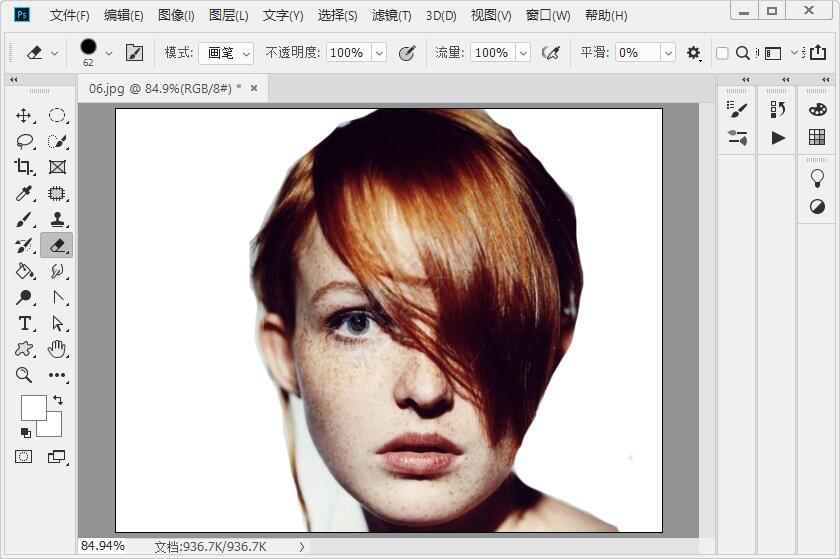840x559 pixels.
Task: Open the 滤镜(T) menu
Action: click(x=391, y=15)
